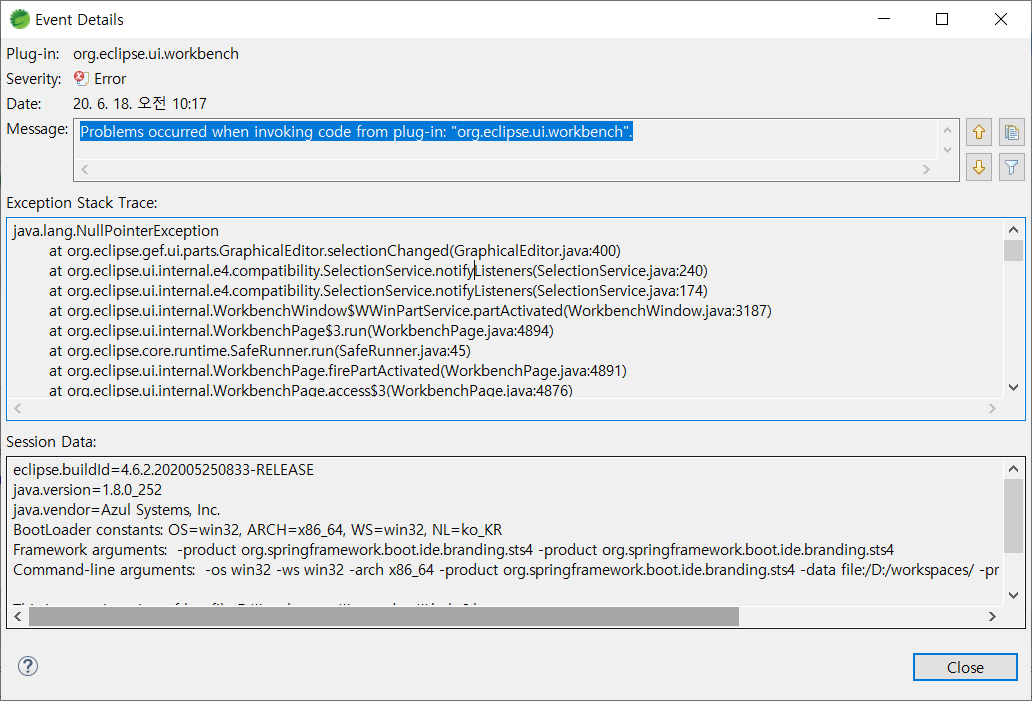
Task: Close the dialog with Close button
Action: [x=965, y=667]
